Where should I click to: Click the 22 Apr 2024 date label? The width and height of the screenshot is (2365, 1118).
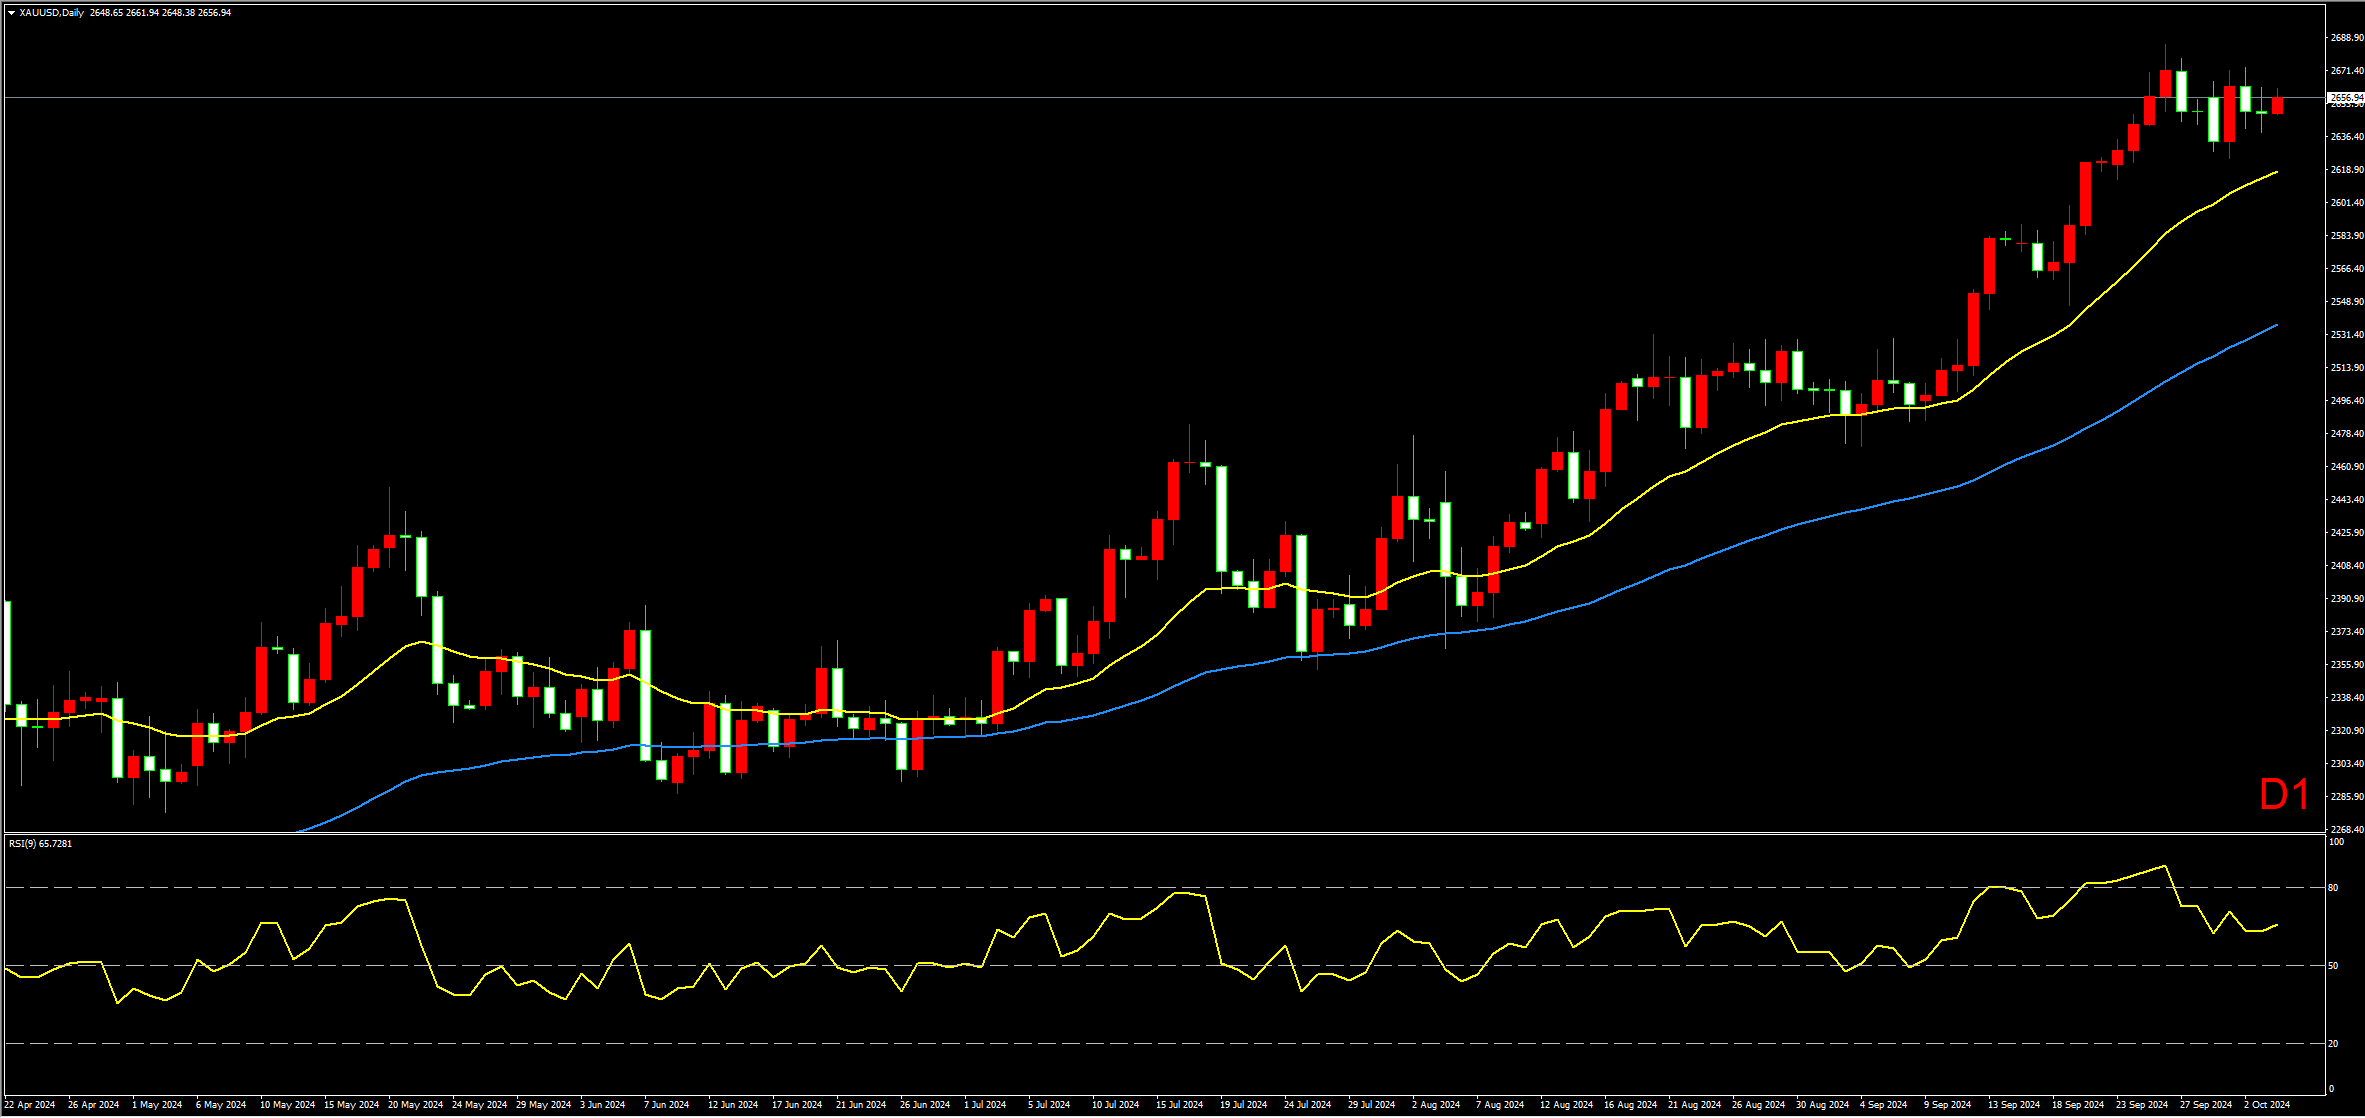(x=30, y=1105)
